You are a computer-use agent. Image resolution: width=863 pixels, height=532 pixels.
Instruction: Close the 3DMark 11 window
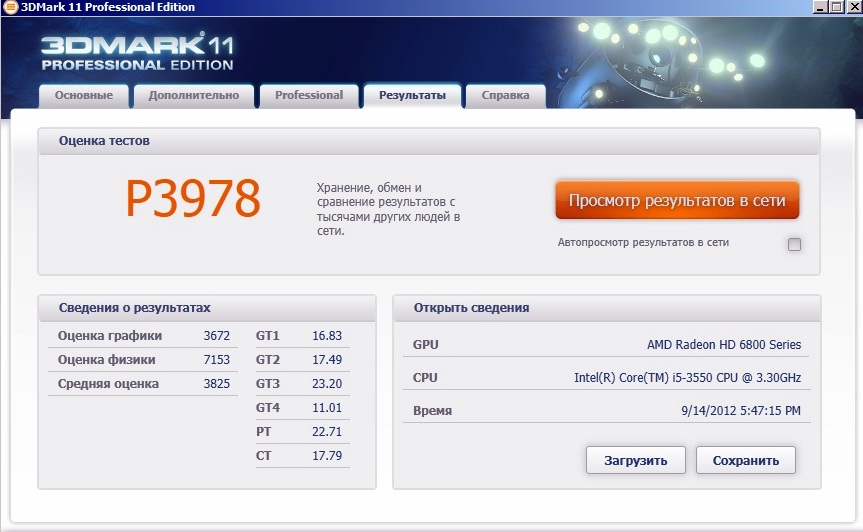point(853,7)
